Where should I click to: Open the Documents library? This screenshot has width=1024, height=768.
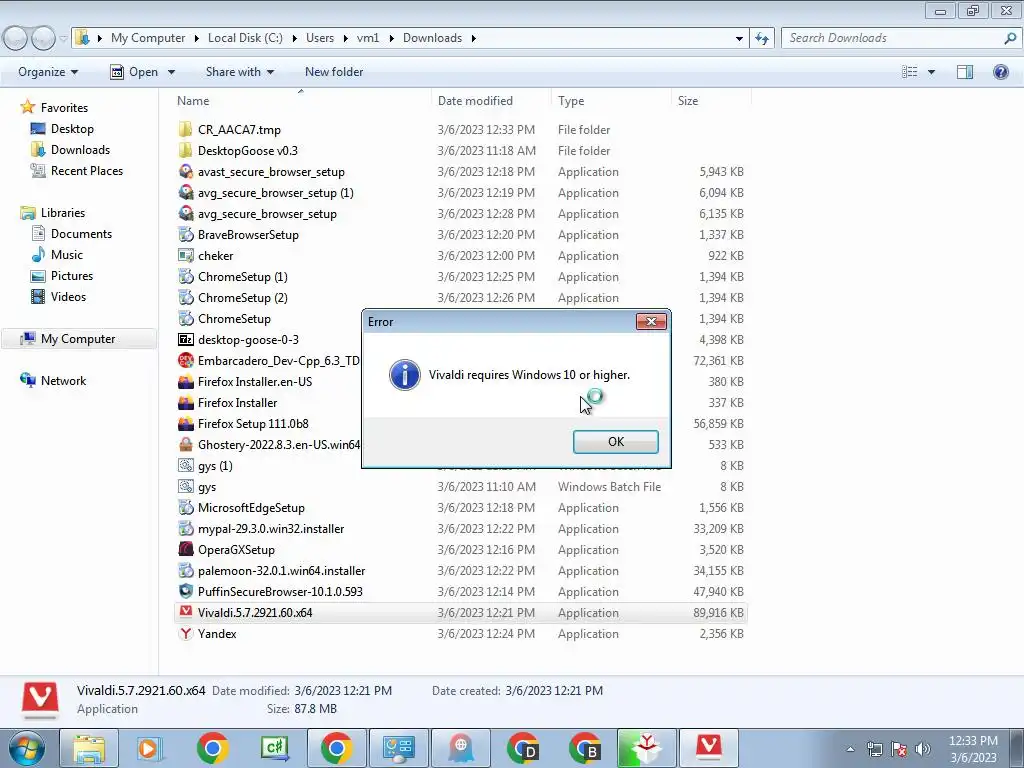click(81, 234)
